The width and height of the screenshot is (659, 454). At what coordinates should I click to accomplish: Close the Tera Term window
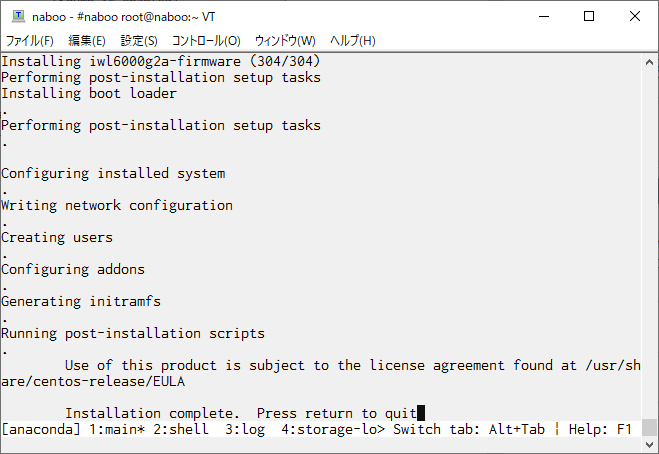click(x=635, y=16)
